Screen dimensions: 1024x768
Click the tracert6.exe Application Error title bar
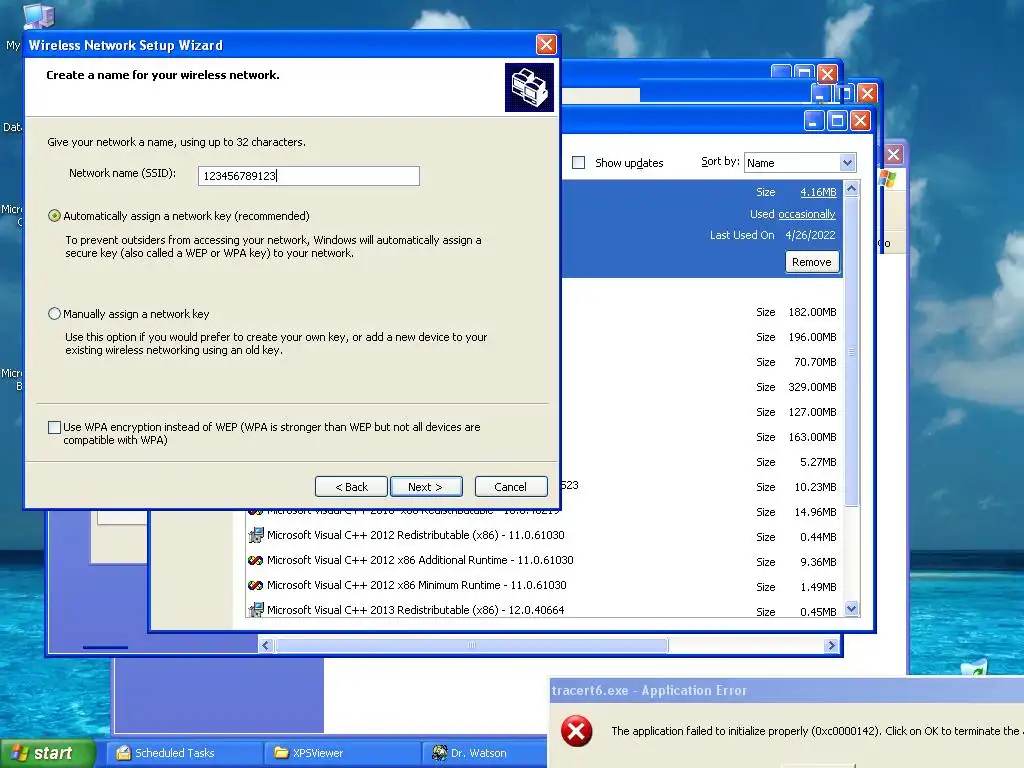(787, 690)
